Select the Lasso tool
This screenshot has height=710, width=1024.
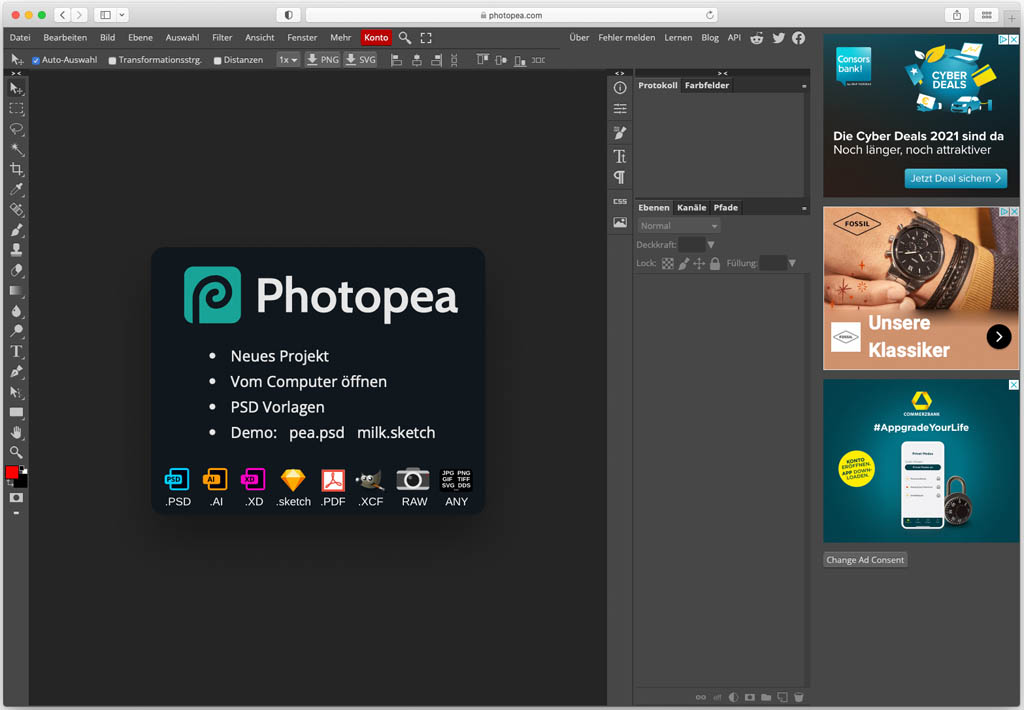pyautogui.click(x=16, y=129)
